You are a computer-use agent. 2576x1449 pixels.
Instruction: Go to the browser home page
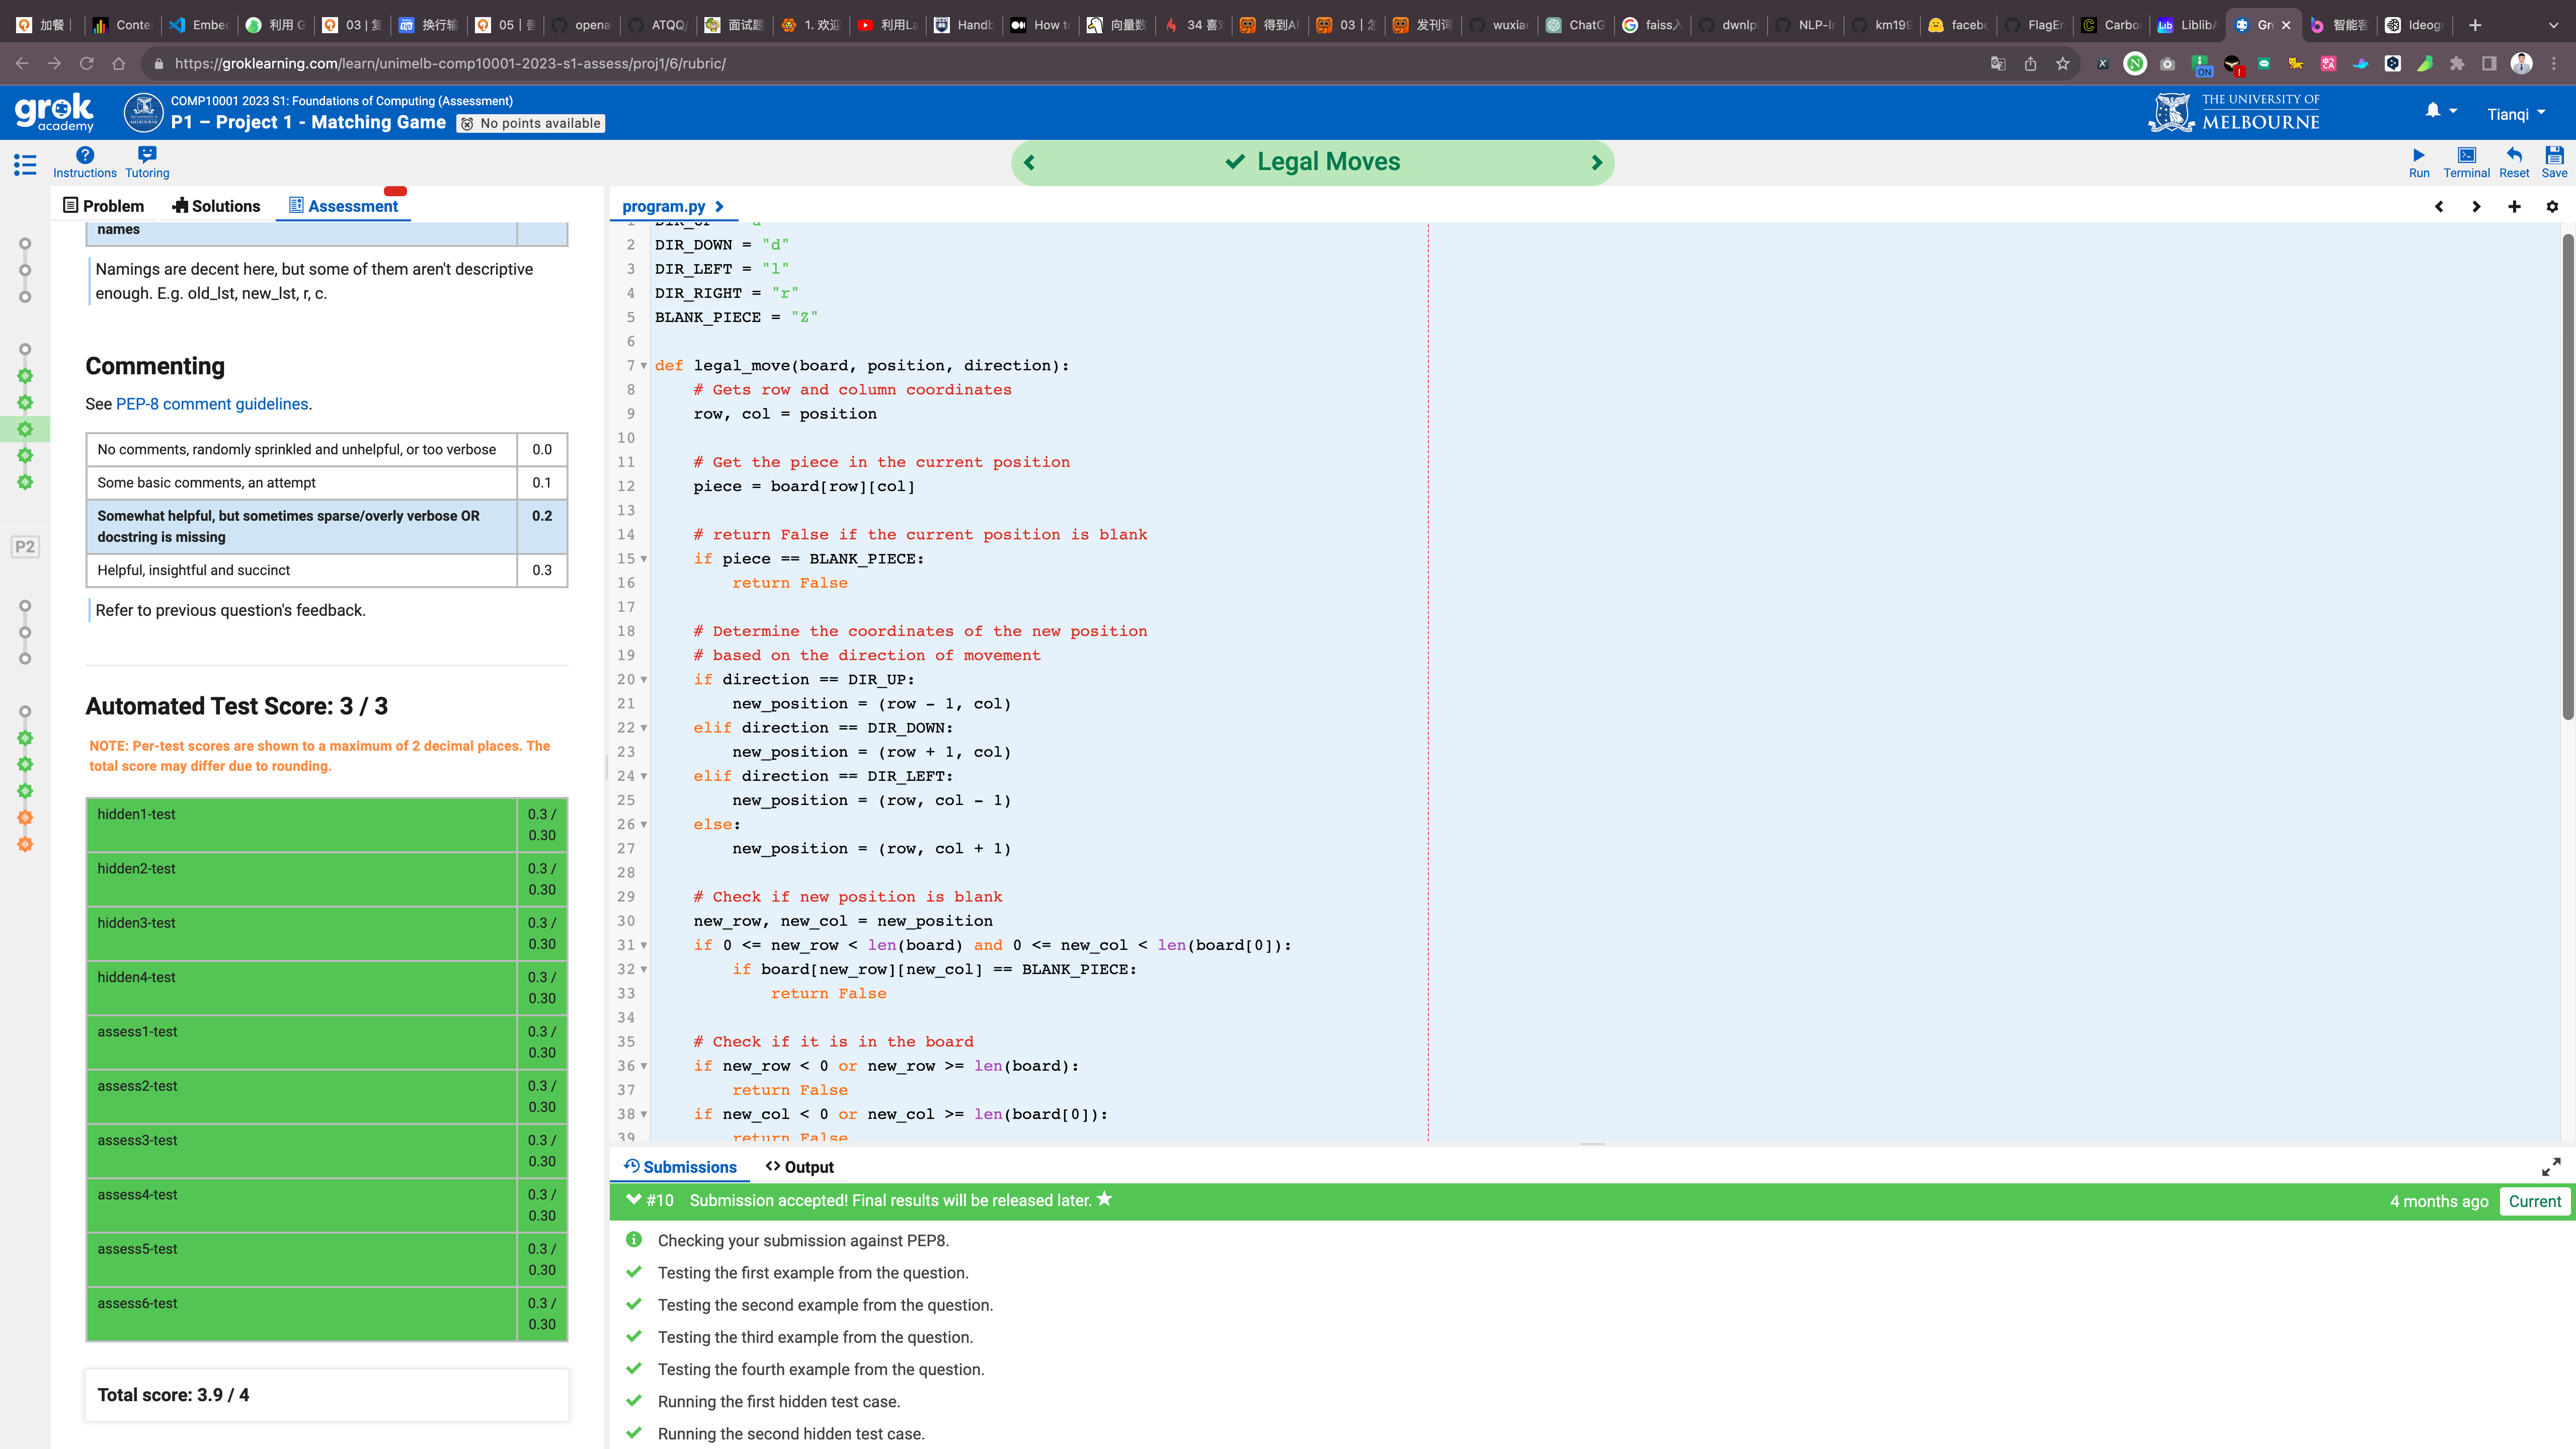coord(119,64)
